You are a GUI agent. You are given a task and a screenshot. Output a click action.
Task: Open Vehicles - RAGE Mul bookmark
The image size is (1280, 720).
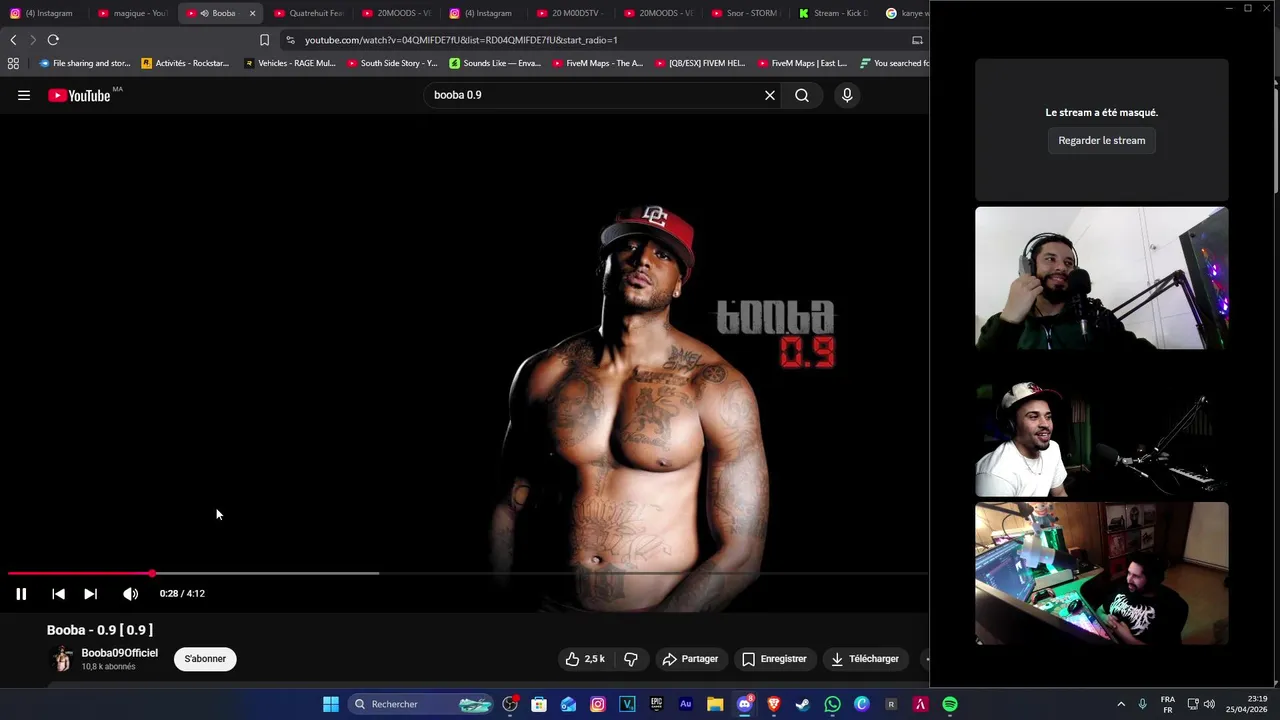coord(290,63)
